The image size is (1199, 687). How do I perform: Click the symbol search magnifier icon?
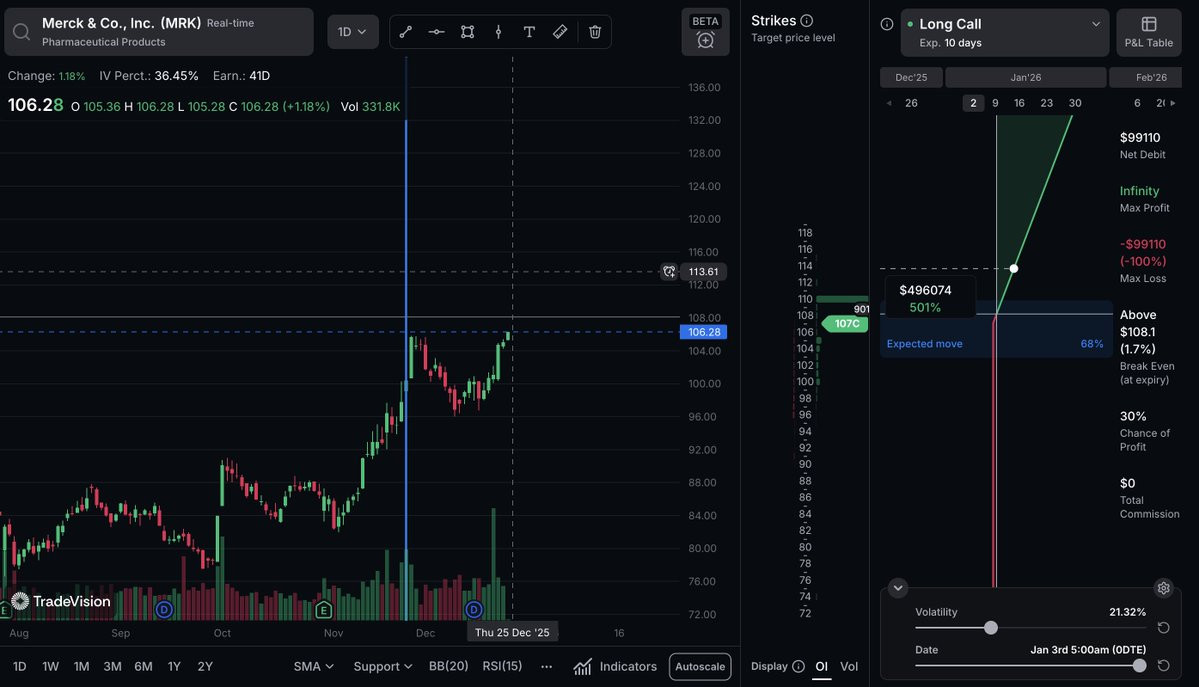tap(21, 31)
